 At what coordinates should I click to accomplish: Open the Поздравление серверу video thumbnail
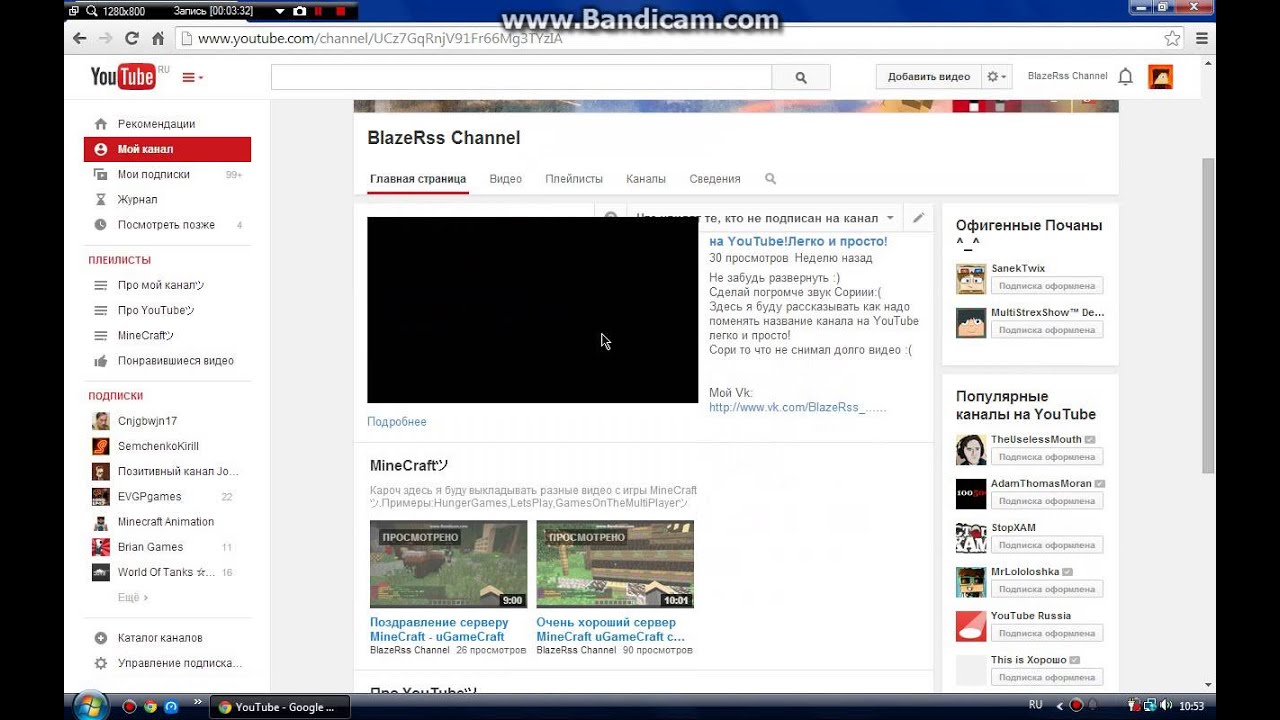448,564
